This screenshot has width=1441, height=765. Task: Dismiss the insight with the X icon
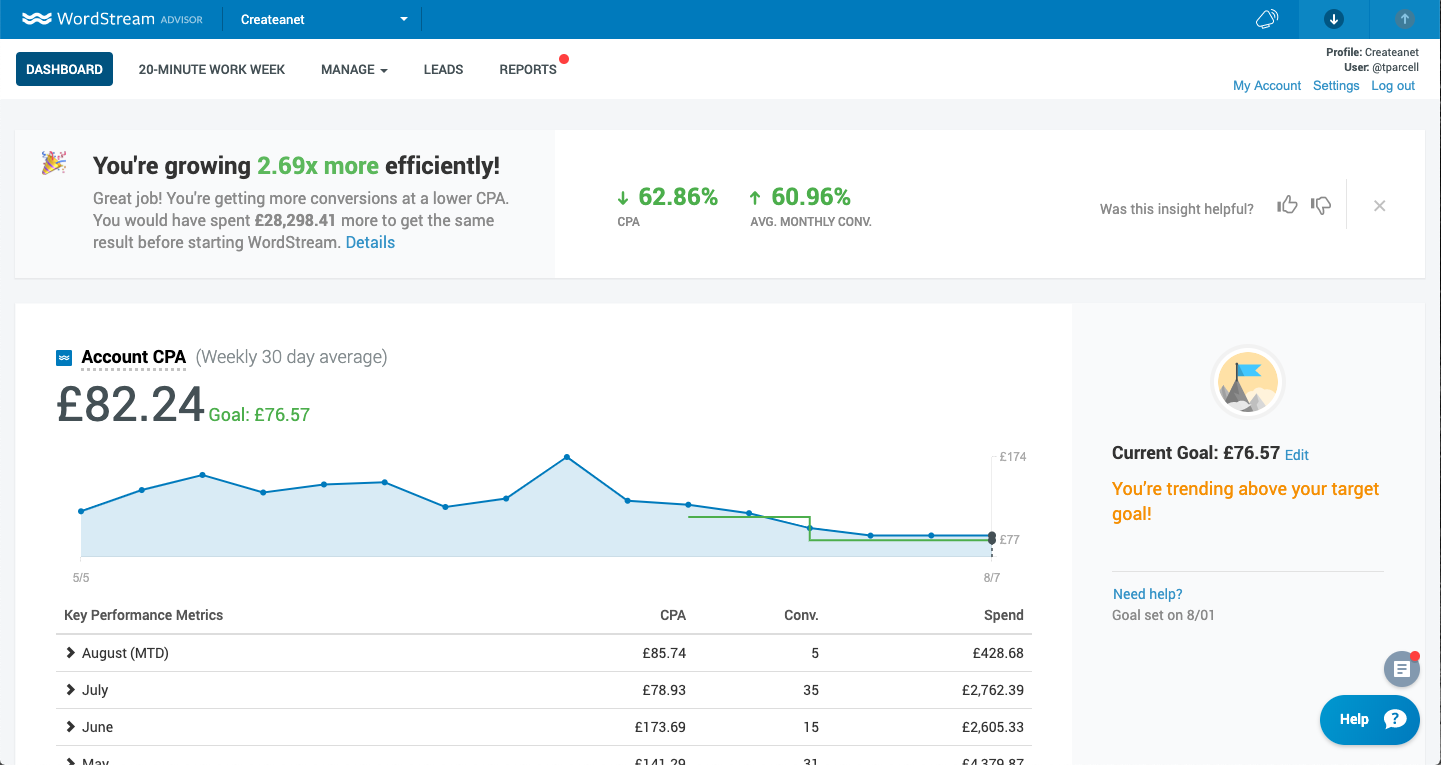1379,206
